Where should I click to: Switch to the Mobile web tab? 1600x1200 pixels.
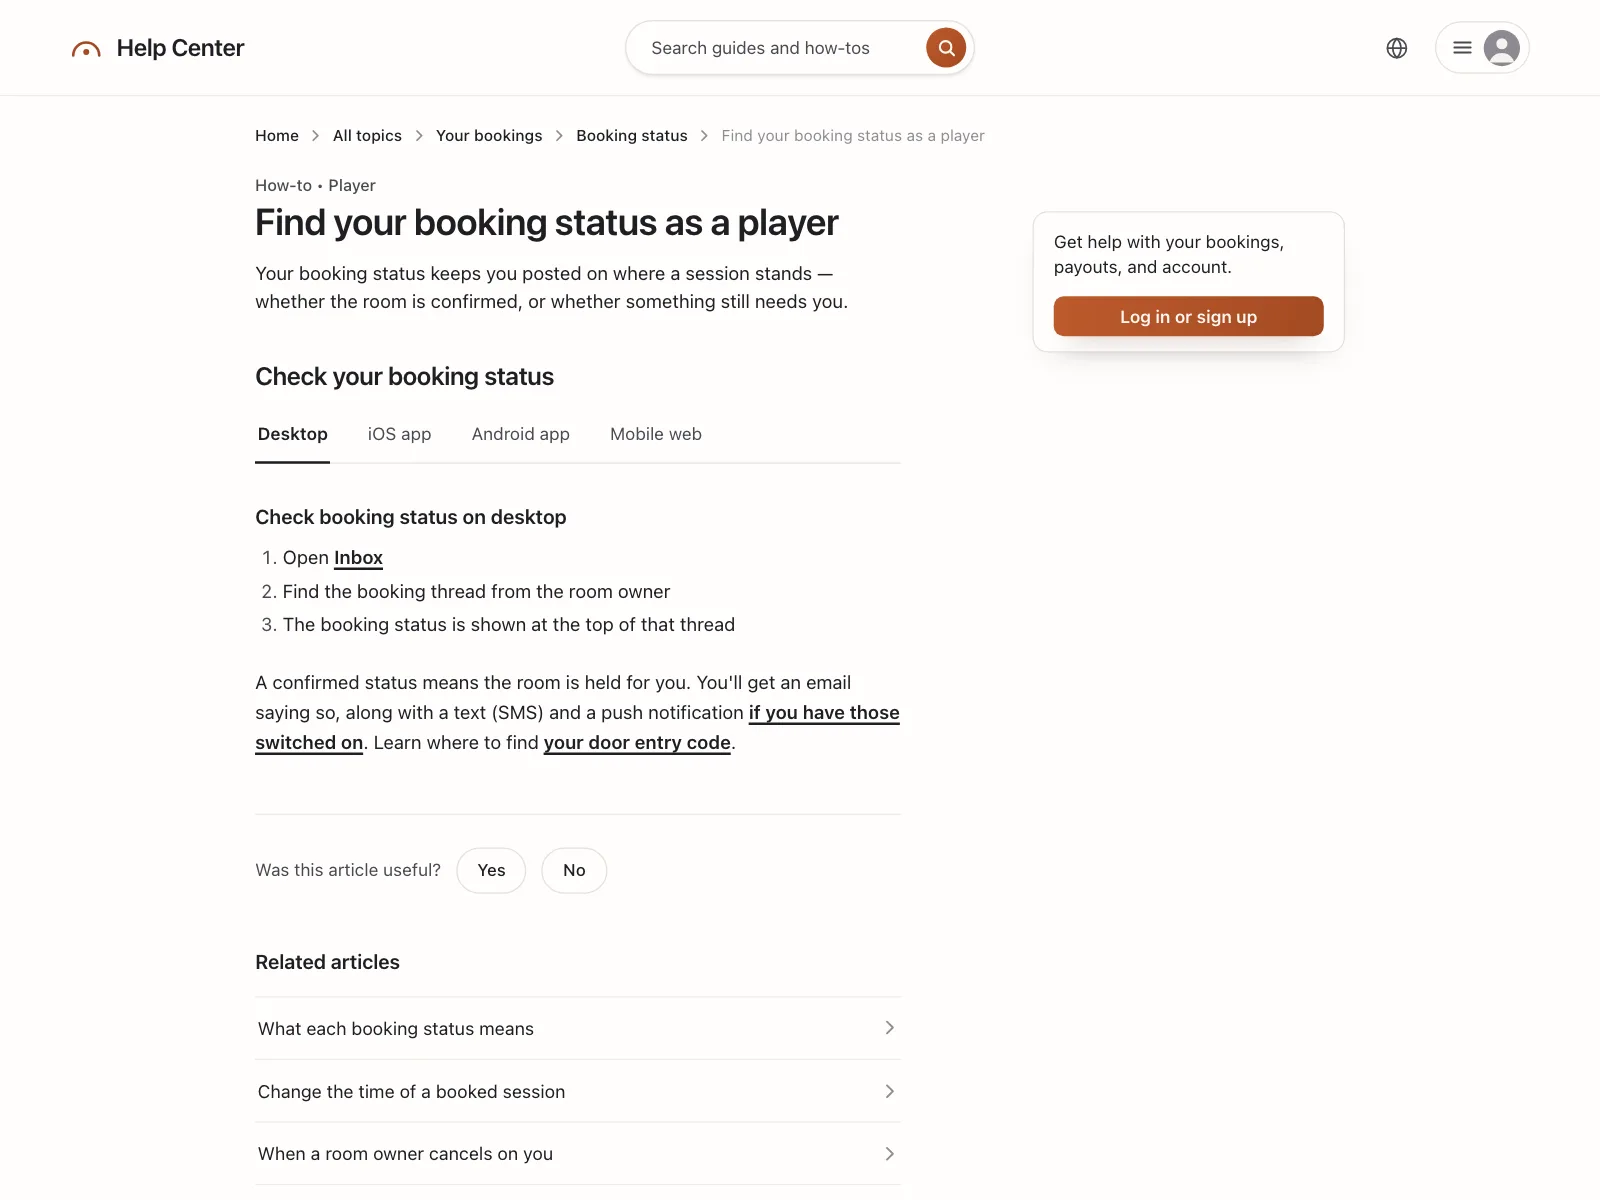click(656, 434)
